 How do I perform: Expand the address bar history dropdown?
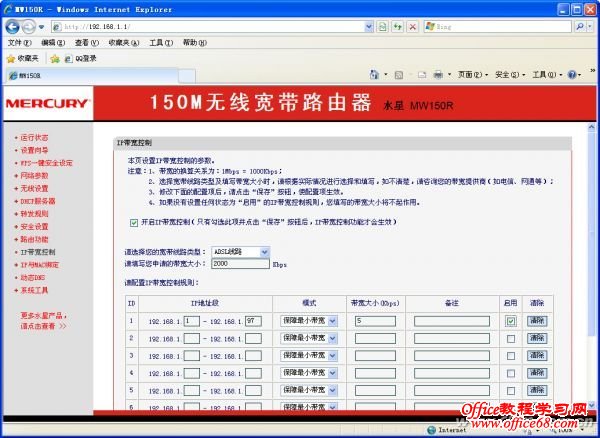pyautogui.click(x=368, y=27)
